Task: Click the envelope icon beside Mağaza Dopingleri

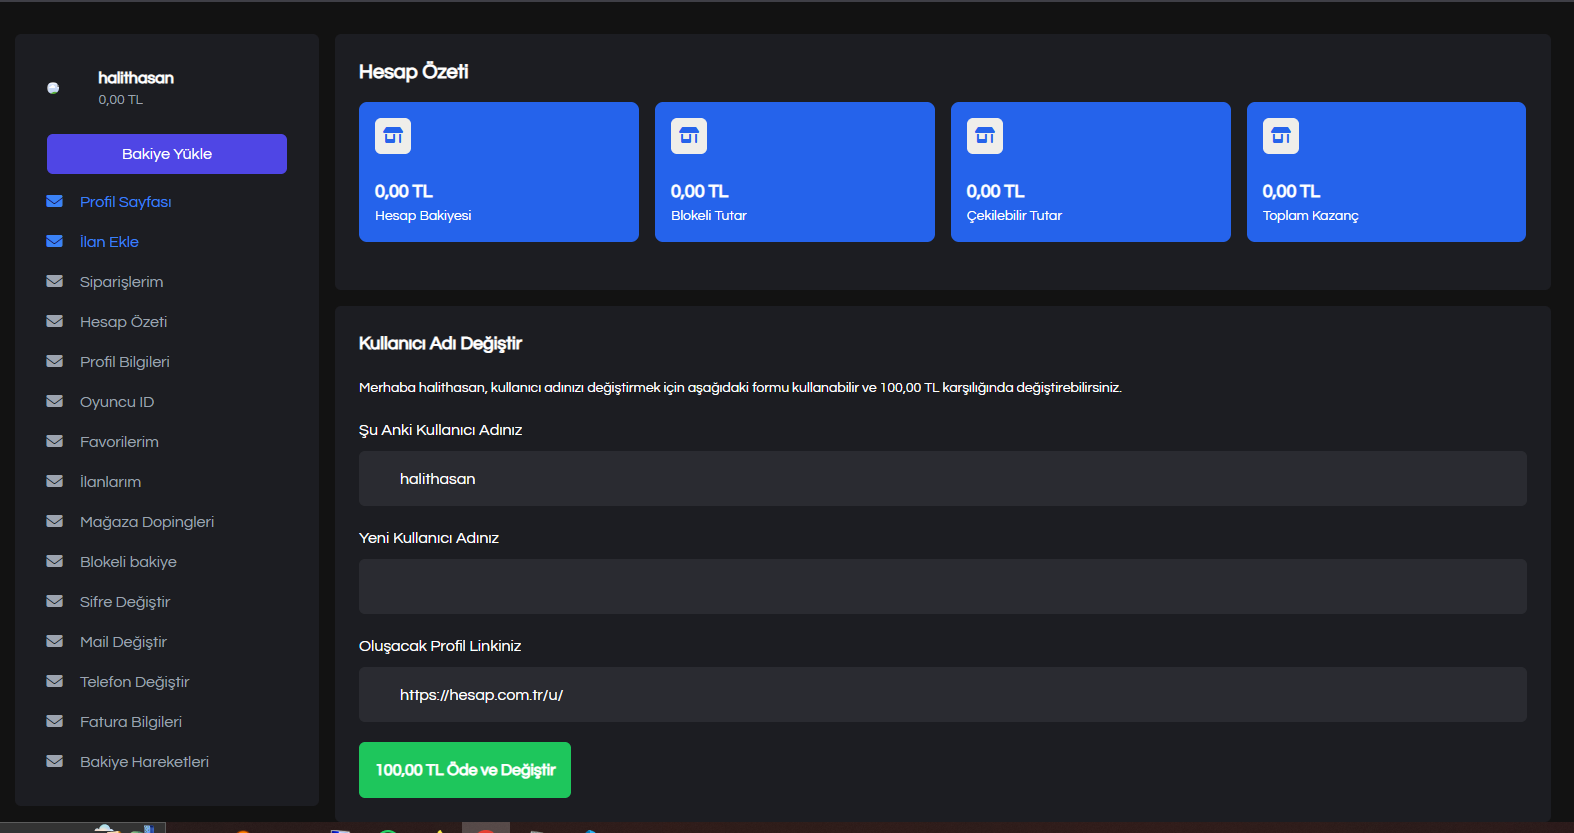Action: [55, 521]
